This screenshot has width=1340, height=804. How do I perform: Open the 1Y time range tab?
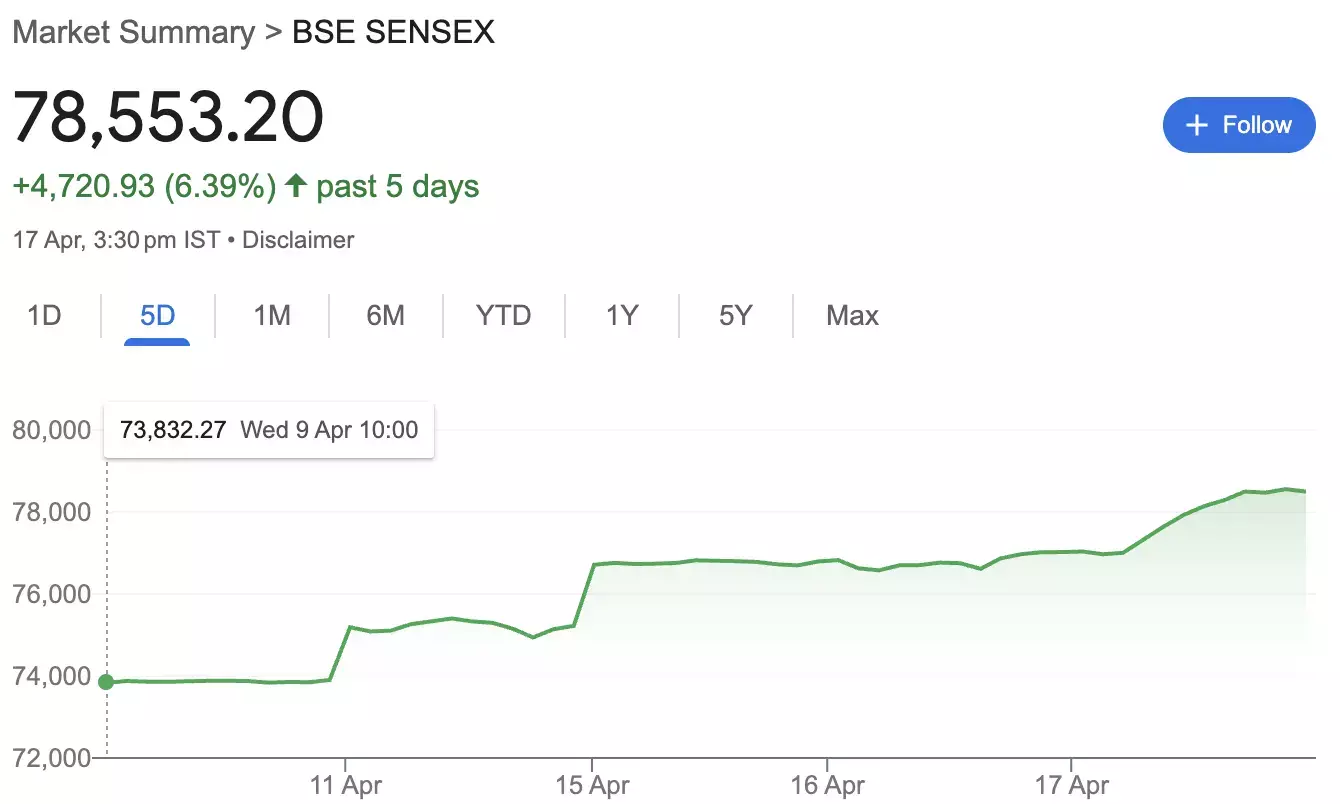pos(620,315)
